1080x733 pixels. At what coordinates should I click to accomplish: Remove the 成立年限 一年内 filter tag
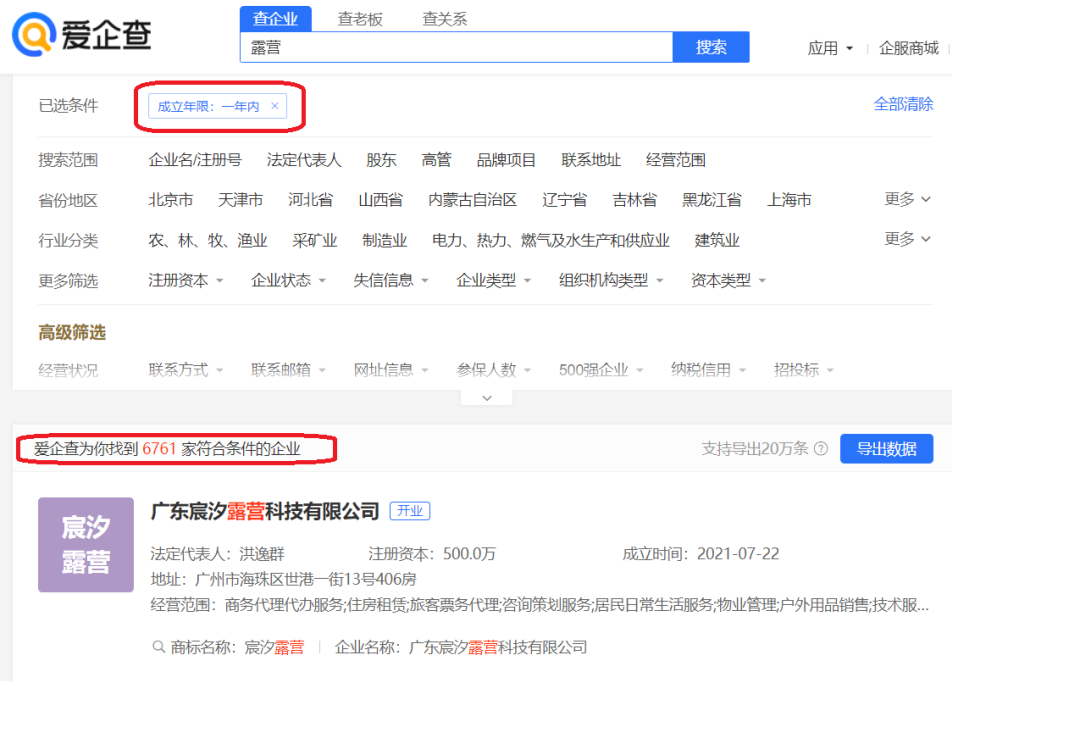point(275,106)
